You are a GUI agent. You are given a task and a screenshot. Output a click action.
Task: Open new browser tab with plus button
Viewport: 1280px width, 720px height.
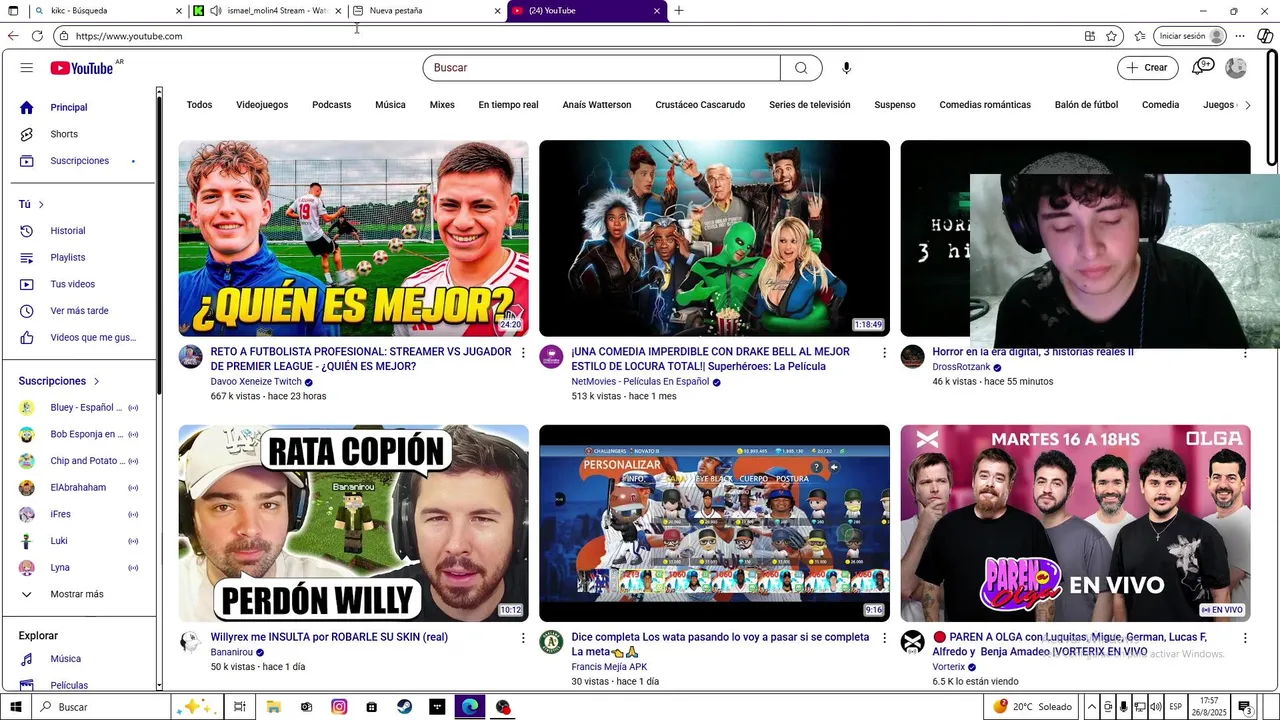pos(679,11)
